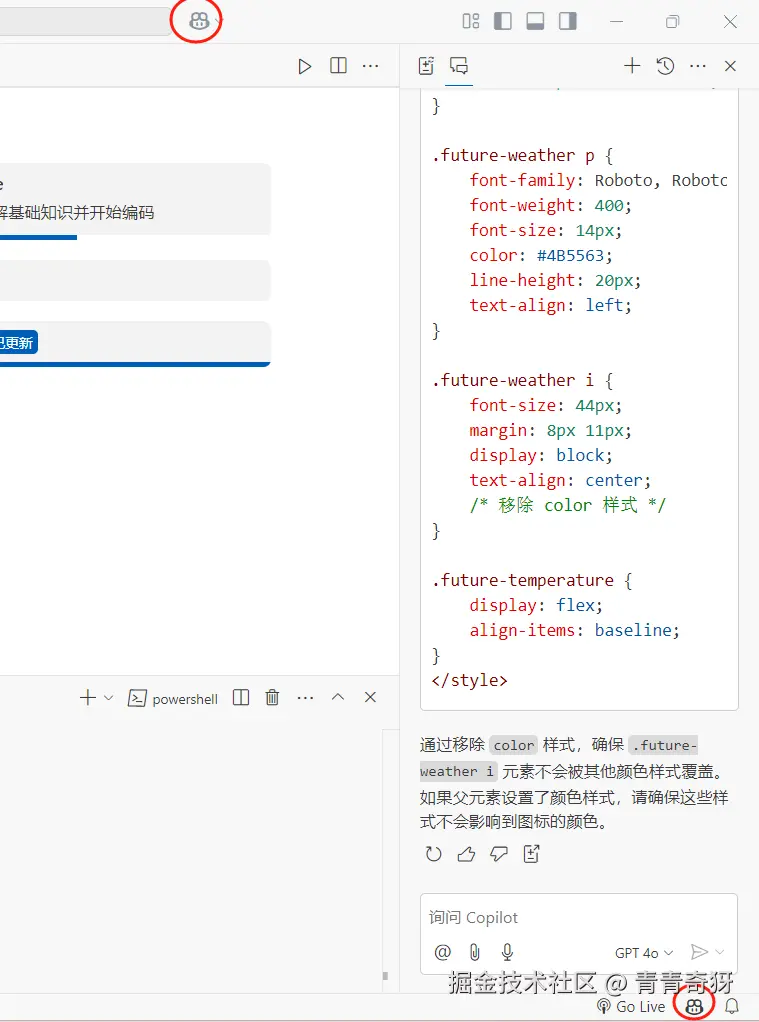
Task: Expand send options dropdown arrow
Action: tap(720, 952)
